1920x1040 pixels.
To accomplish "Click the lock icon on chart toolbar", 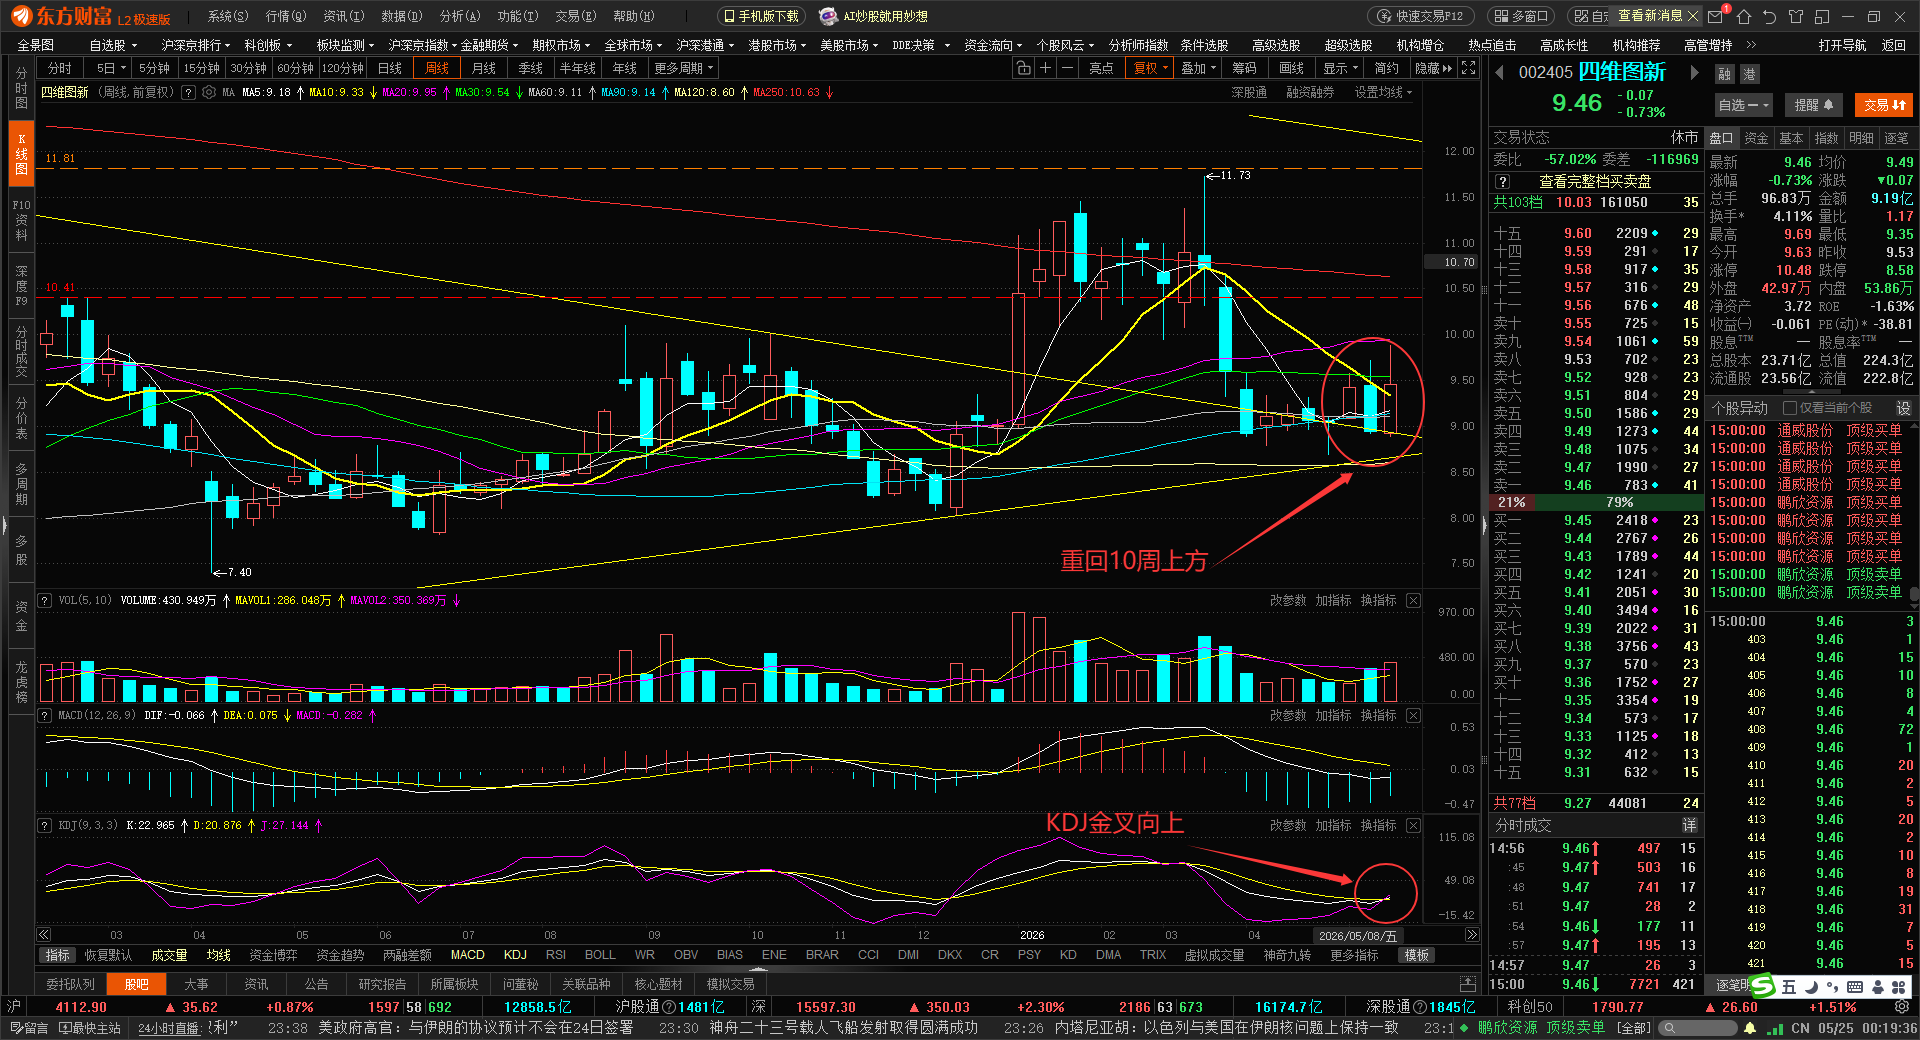I will pos(1023,68).
